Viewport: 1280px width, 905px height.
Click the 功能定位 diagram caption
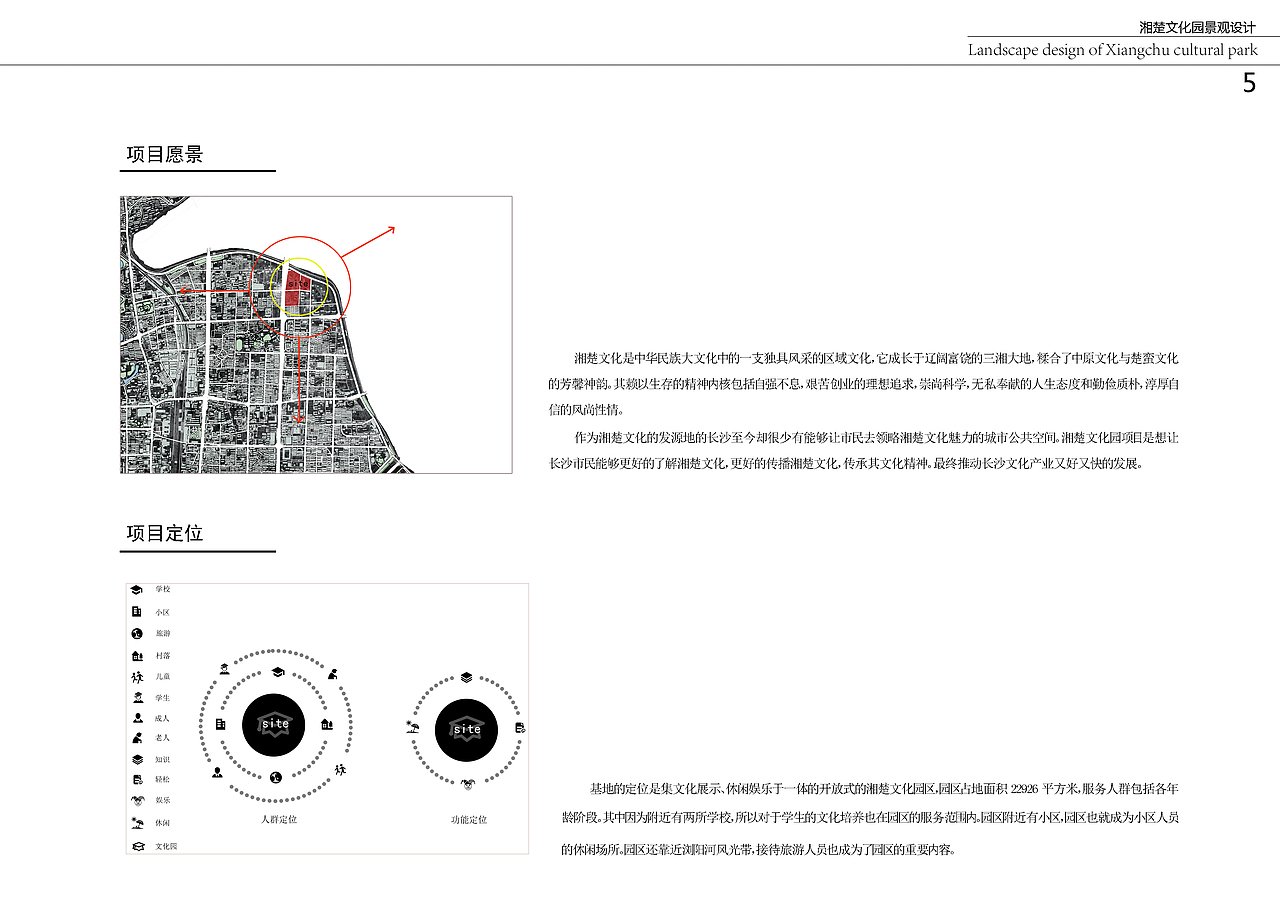coord(469,820)
